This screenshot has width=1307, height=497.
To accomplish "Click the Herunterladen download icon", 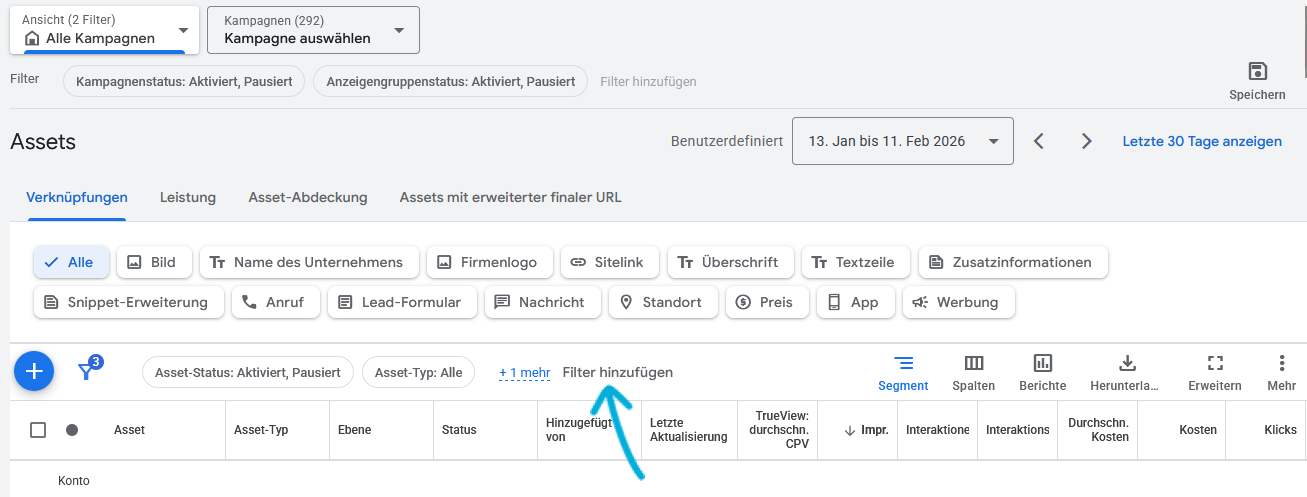I will pyautogui.click(x=1127, y=364).
